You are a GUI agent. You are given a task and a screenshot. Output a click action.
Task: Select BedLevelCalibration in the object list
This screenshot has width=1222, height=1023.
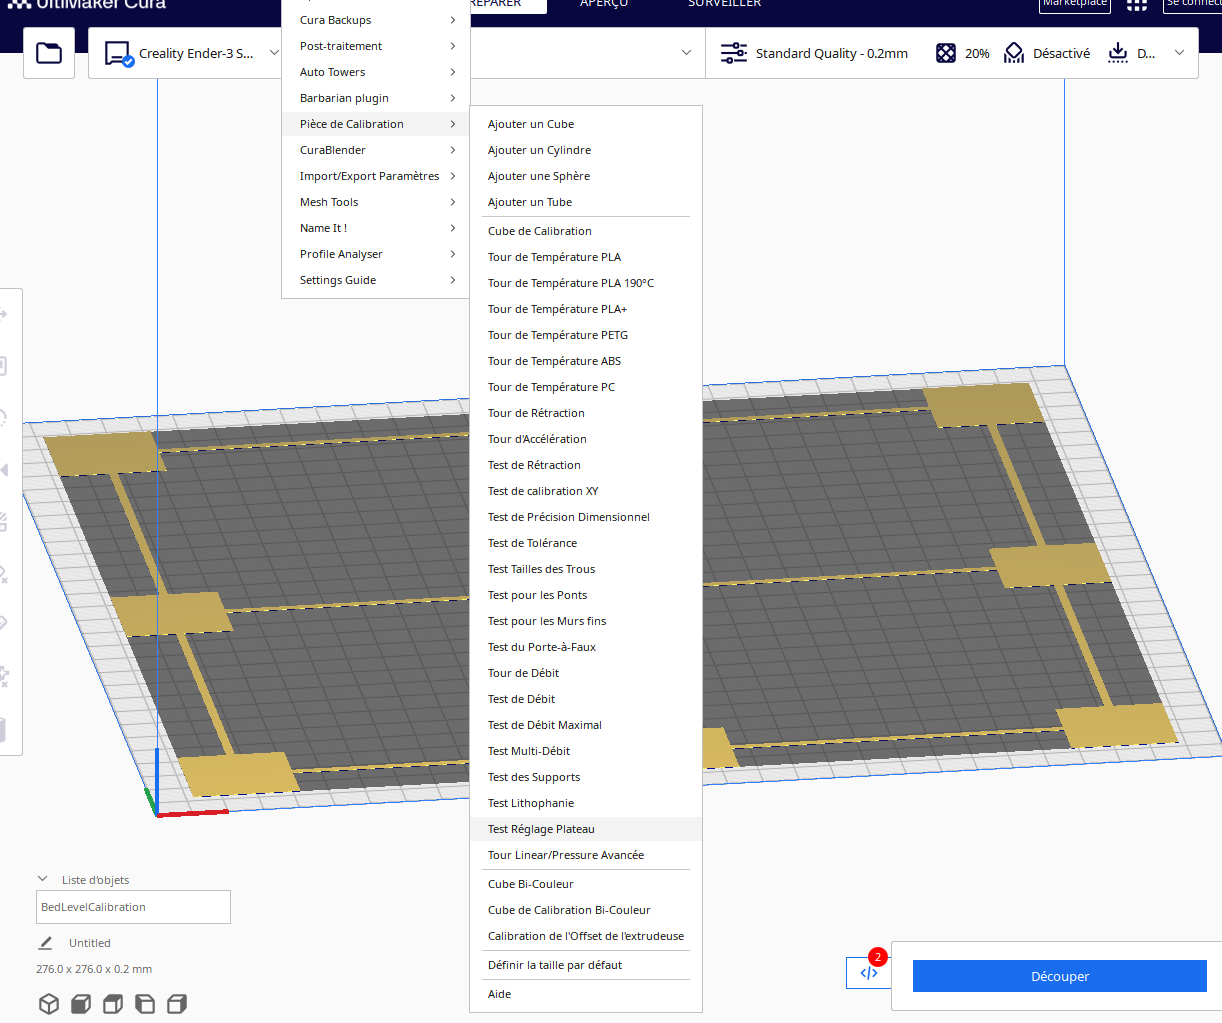[x=133, y=907]
